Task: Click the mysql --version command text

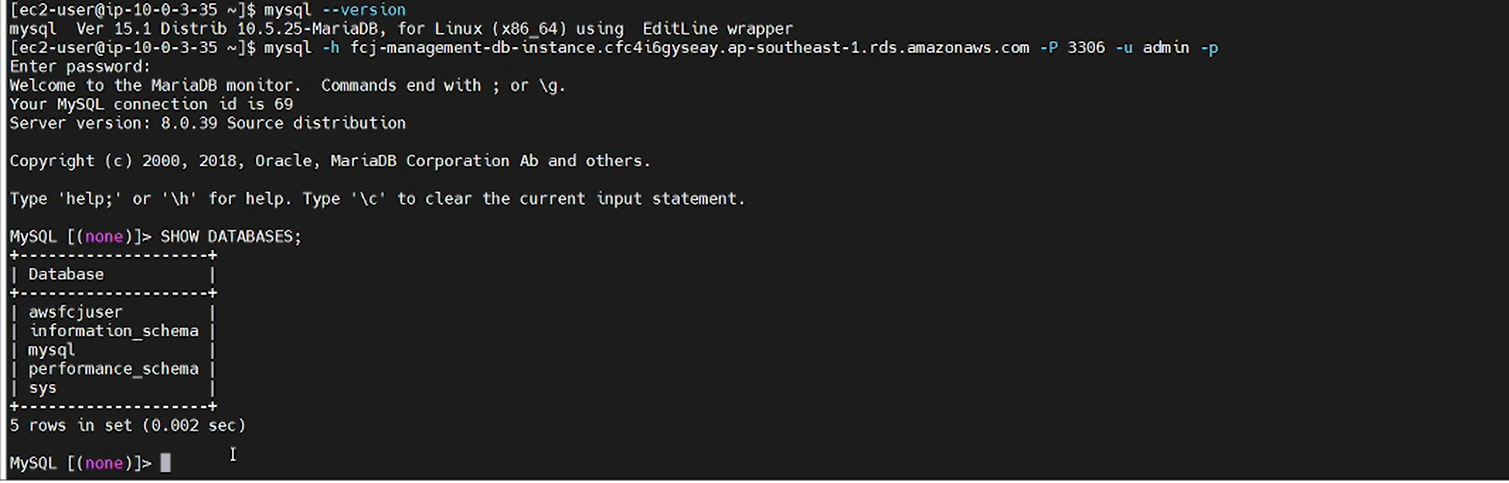Action: 335,10
